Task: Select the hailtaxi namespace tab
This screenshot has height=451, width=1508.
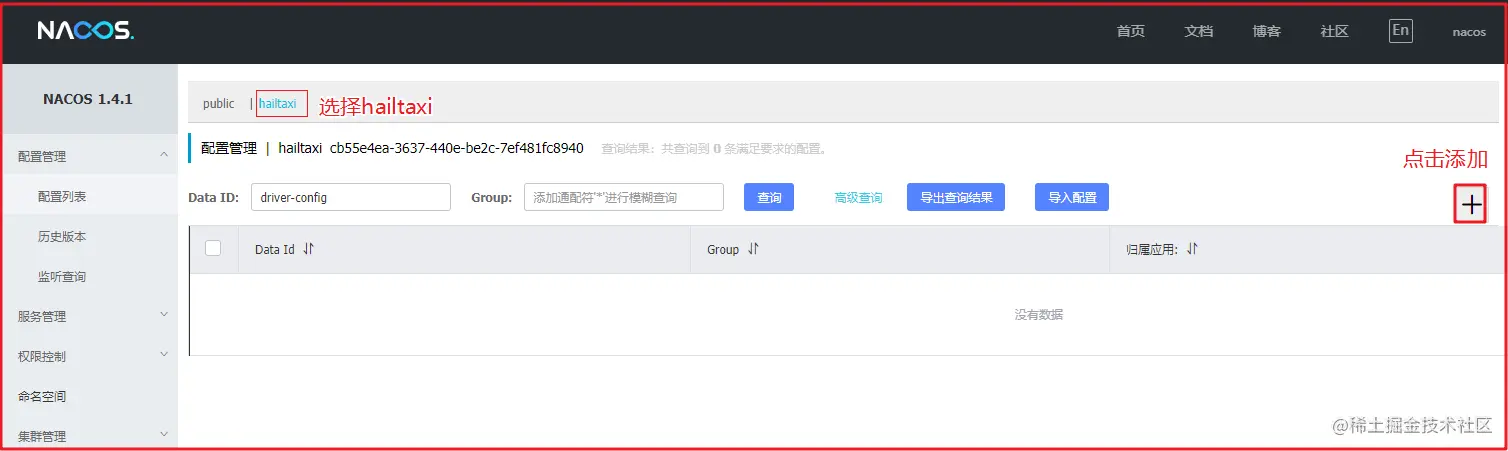Action: [278, 104]
